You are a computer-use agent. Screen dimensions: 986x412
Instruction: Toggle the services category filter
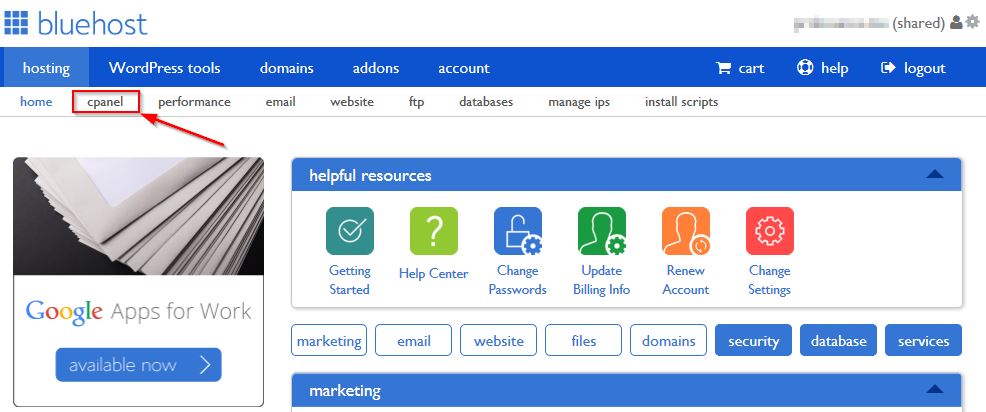923,340
